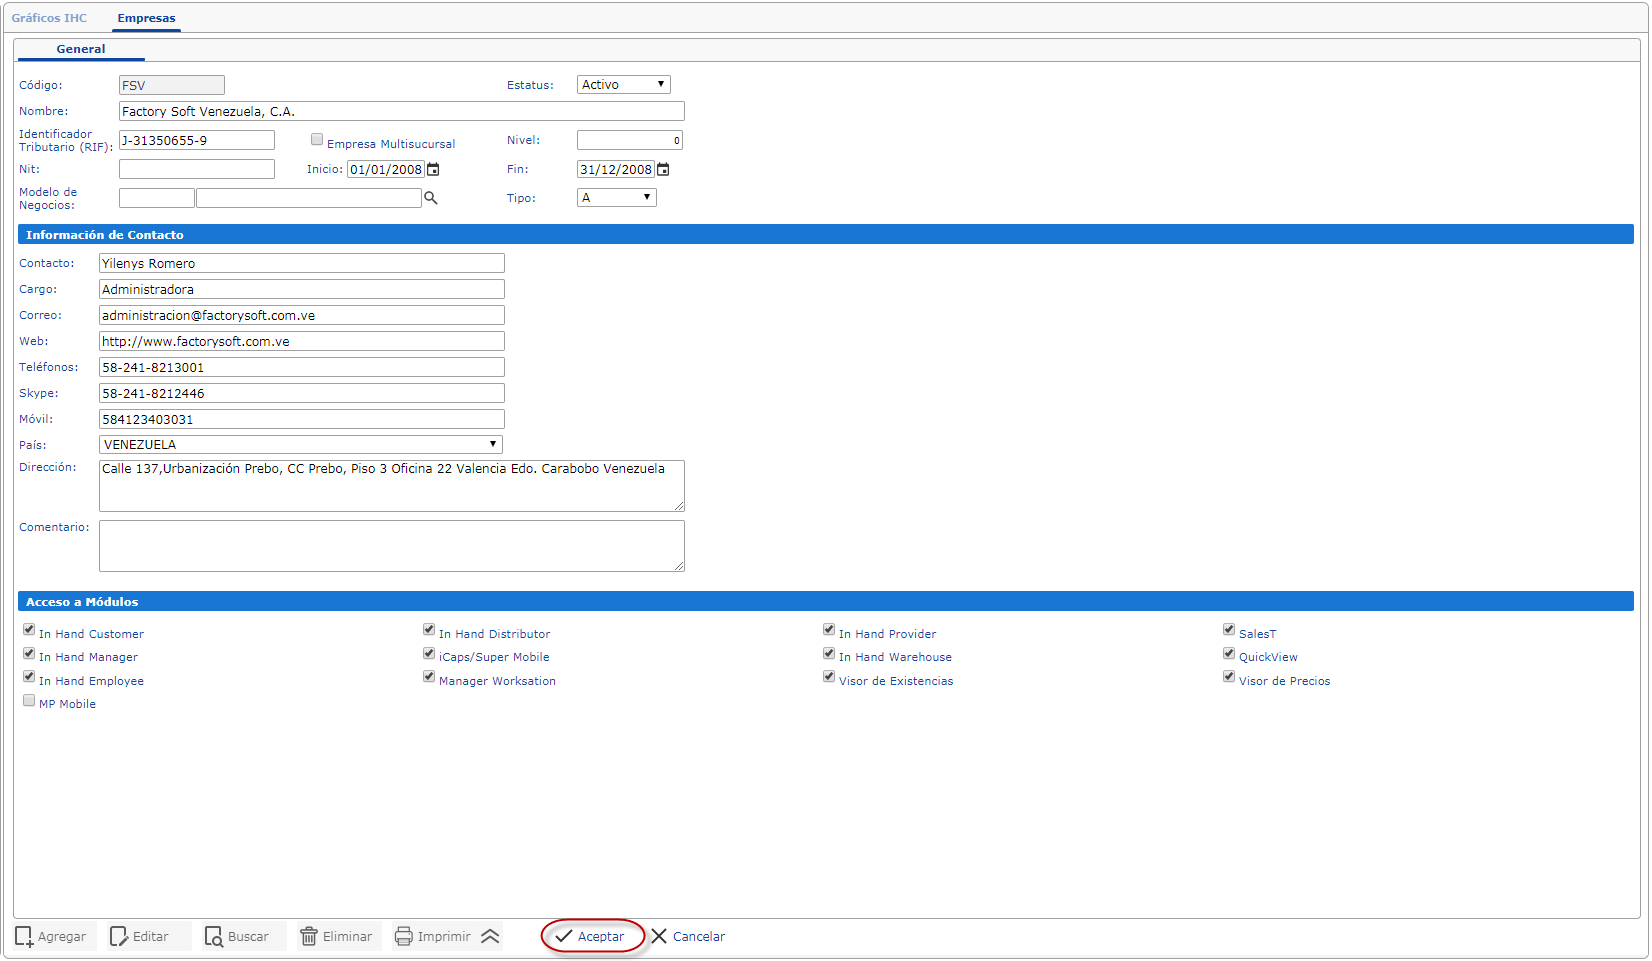
Task: Check the MP Mobile module checkbox
Action: (x=29, y=701)
